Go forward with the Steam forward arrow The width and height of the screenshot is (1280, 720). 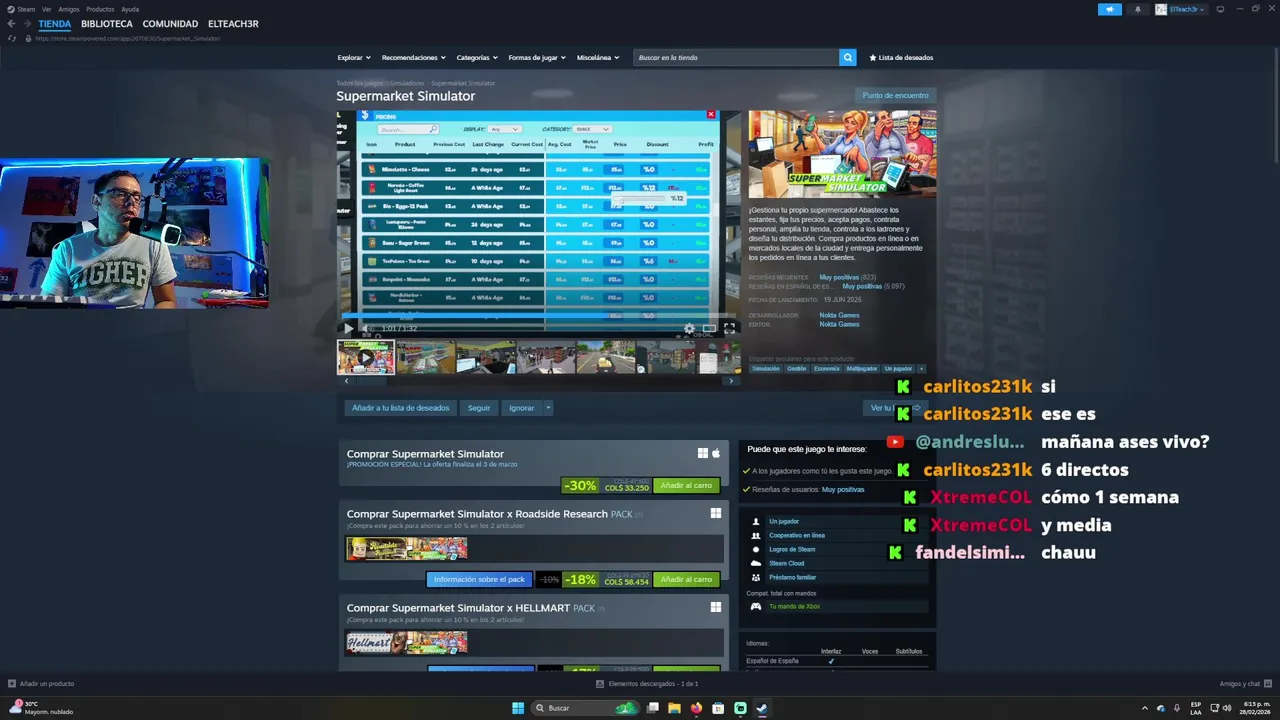[27, 24]
